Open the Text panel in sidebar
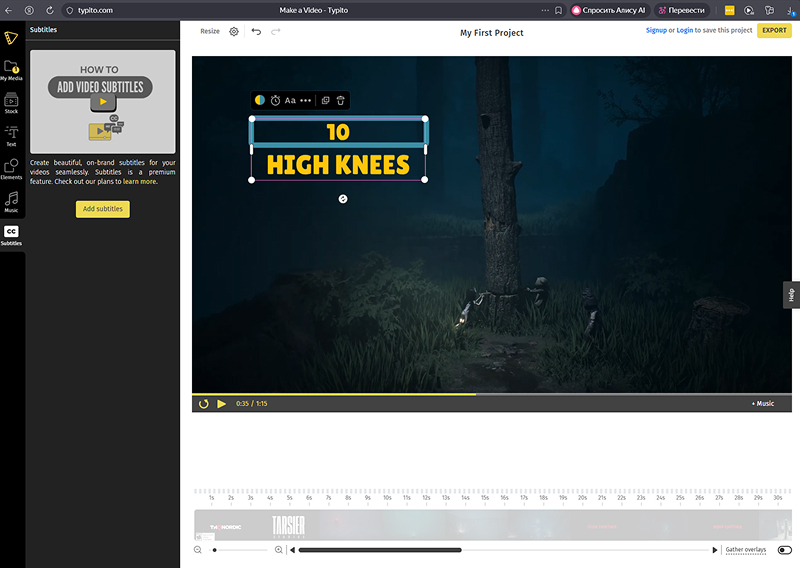800x568 pixels. point(12,136)
